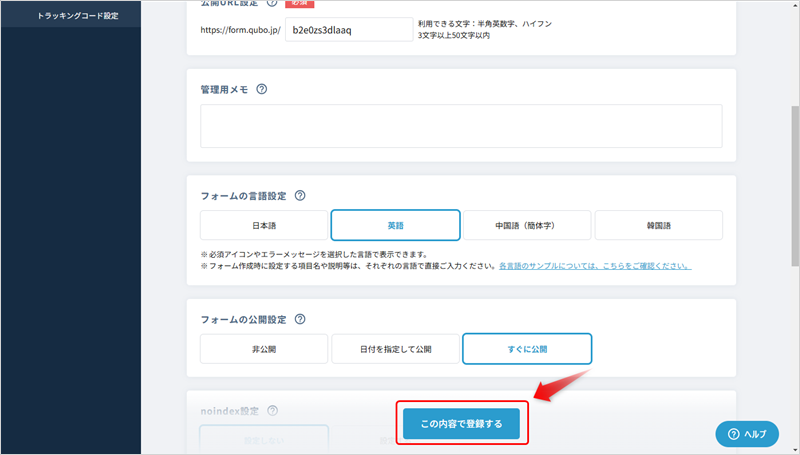Image resolution: width=800 pixels, height=455 pixels.
Task: Open help icon next to フォームの言語設定
Action: click(x=300, y=196)
